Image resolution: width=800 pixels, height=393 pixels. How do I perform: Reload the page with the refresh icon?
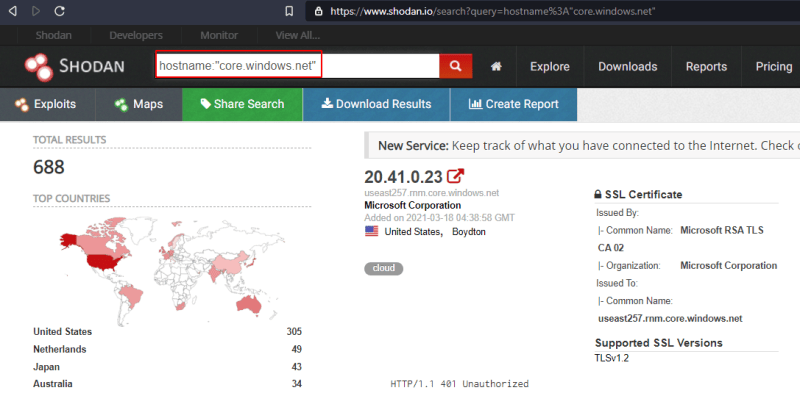click(59, 11)
